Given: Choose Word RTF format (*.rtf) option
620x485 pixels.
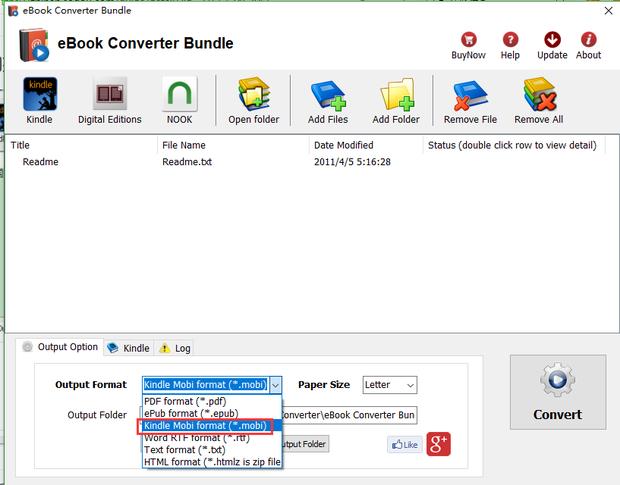Looking at the screenshot, I should click(212, 438).
